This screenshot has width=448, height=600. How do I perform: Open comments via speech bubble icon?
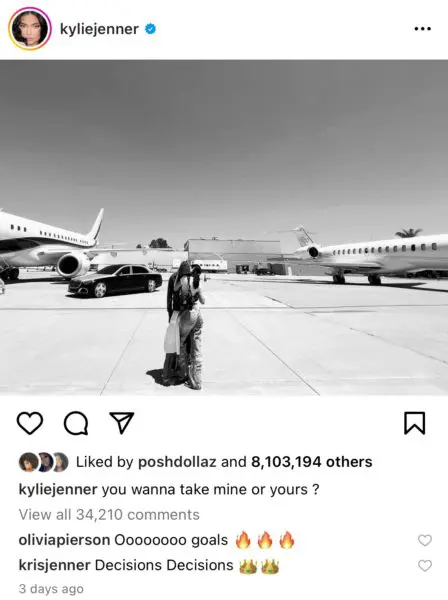click(x=76, y=423)
